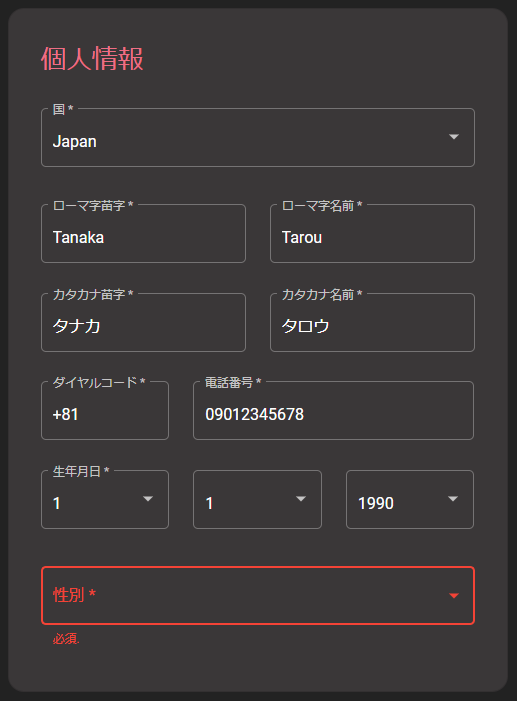Click the 生年月日 floating label
Screen dimensions: 517x701
pos(81,471)
